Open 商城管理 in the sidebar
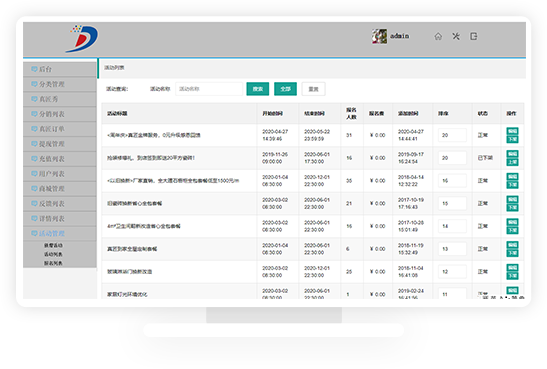This screenshot has height=369, width=547. (60, 189)
